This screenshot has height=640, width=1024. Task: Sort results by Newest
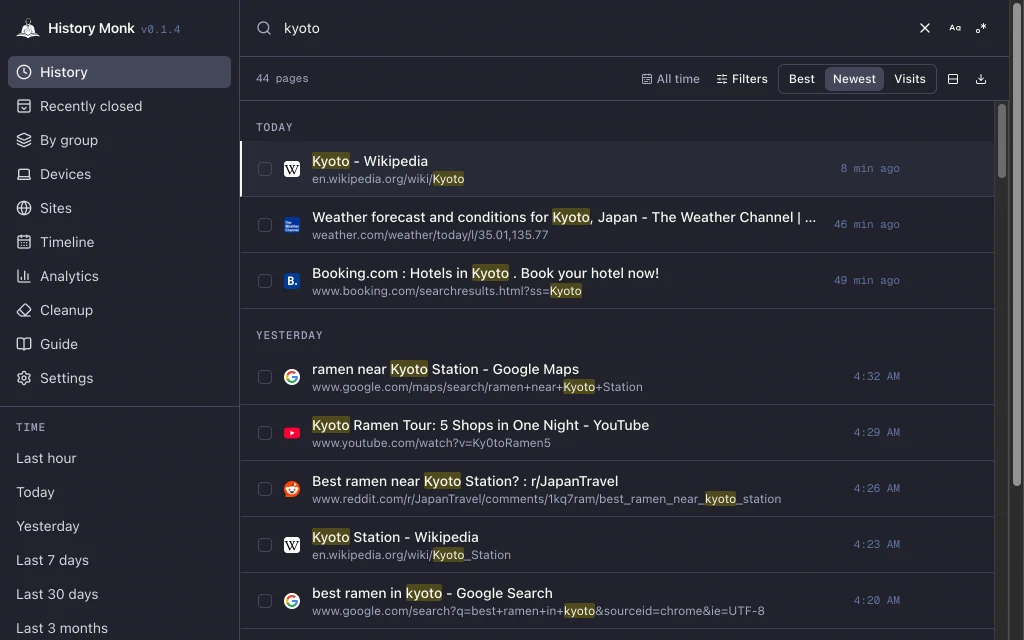[x=854, y=79]
